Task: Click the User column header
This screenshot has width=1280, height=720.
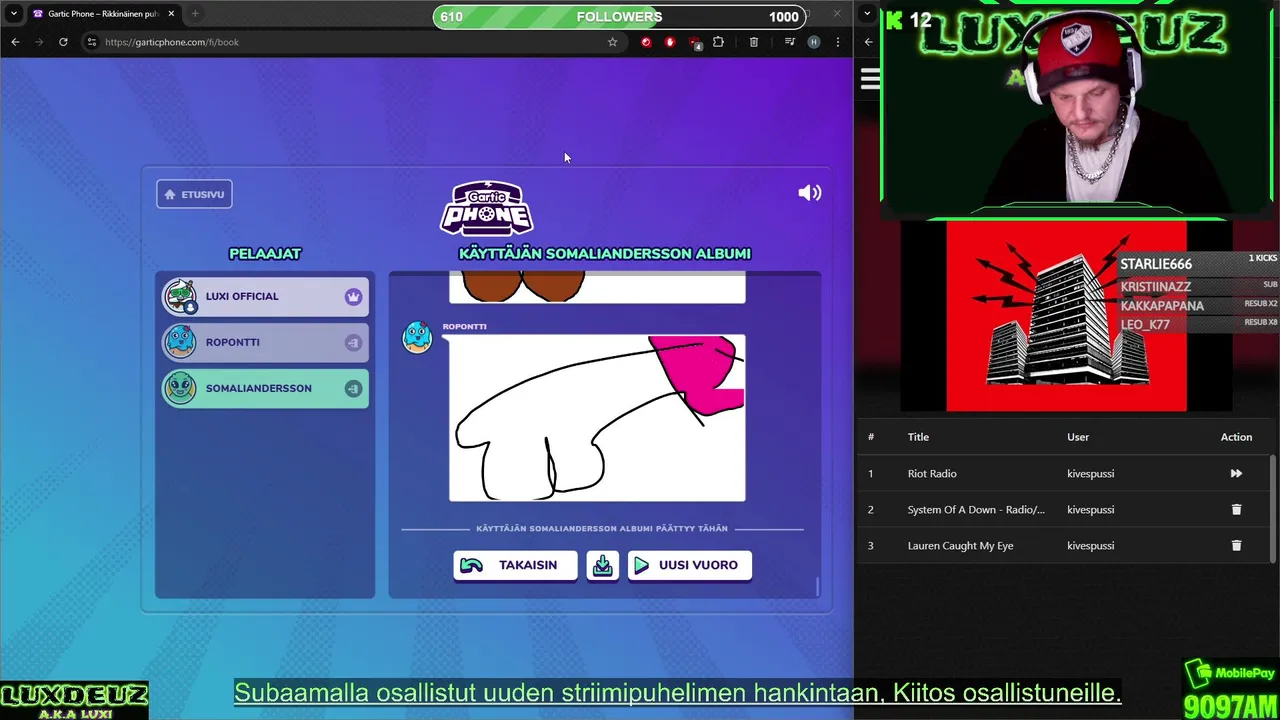Action: (1078, 437)
